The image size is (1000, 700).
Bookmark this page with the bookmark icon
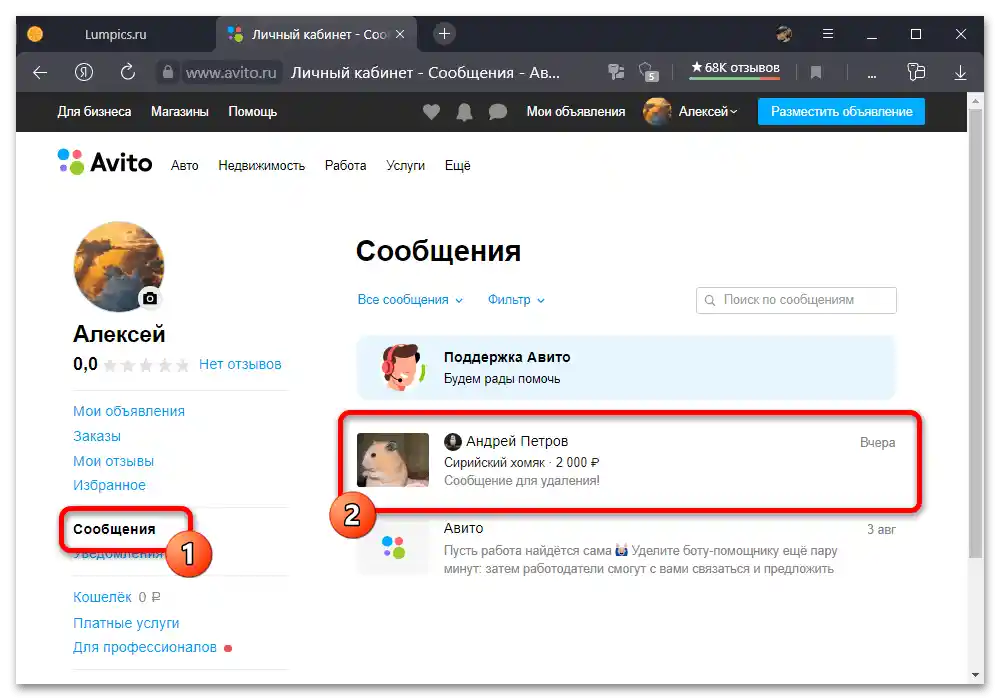click(x=816, y=73)
